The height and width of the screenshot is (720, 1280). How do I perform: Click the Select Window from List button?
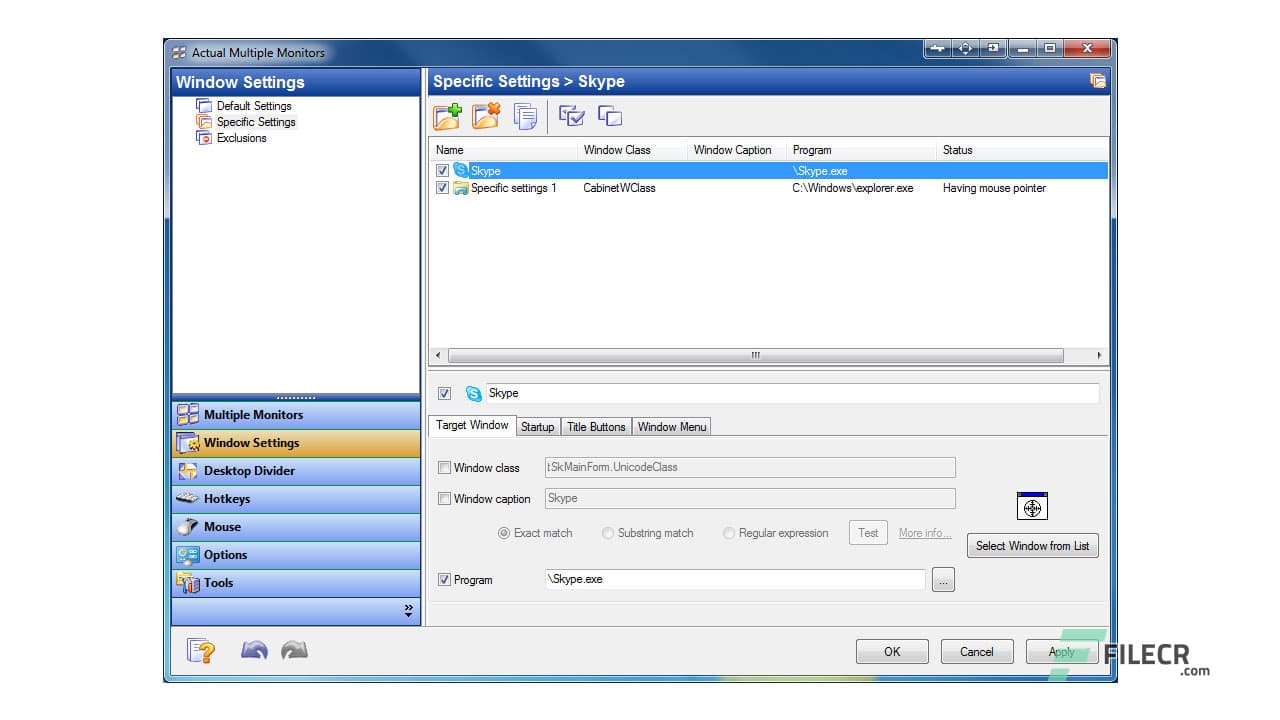pos(1032,546)
